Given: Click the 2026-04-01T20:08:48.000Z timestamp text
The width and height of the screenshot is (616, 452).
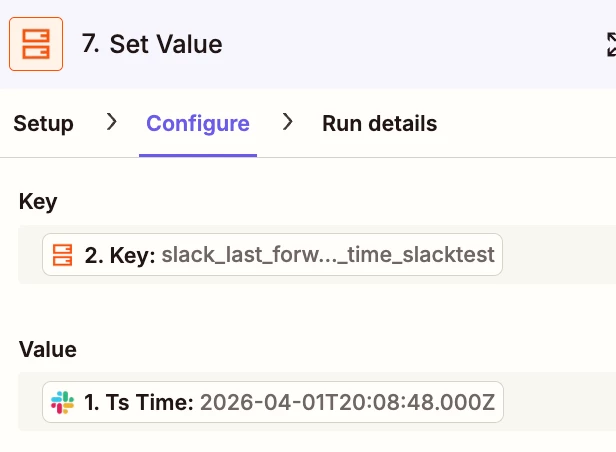Looking at the screenshot, I should [x=347, y=403].
